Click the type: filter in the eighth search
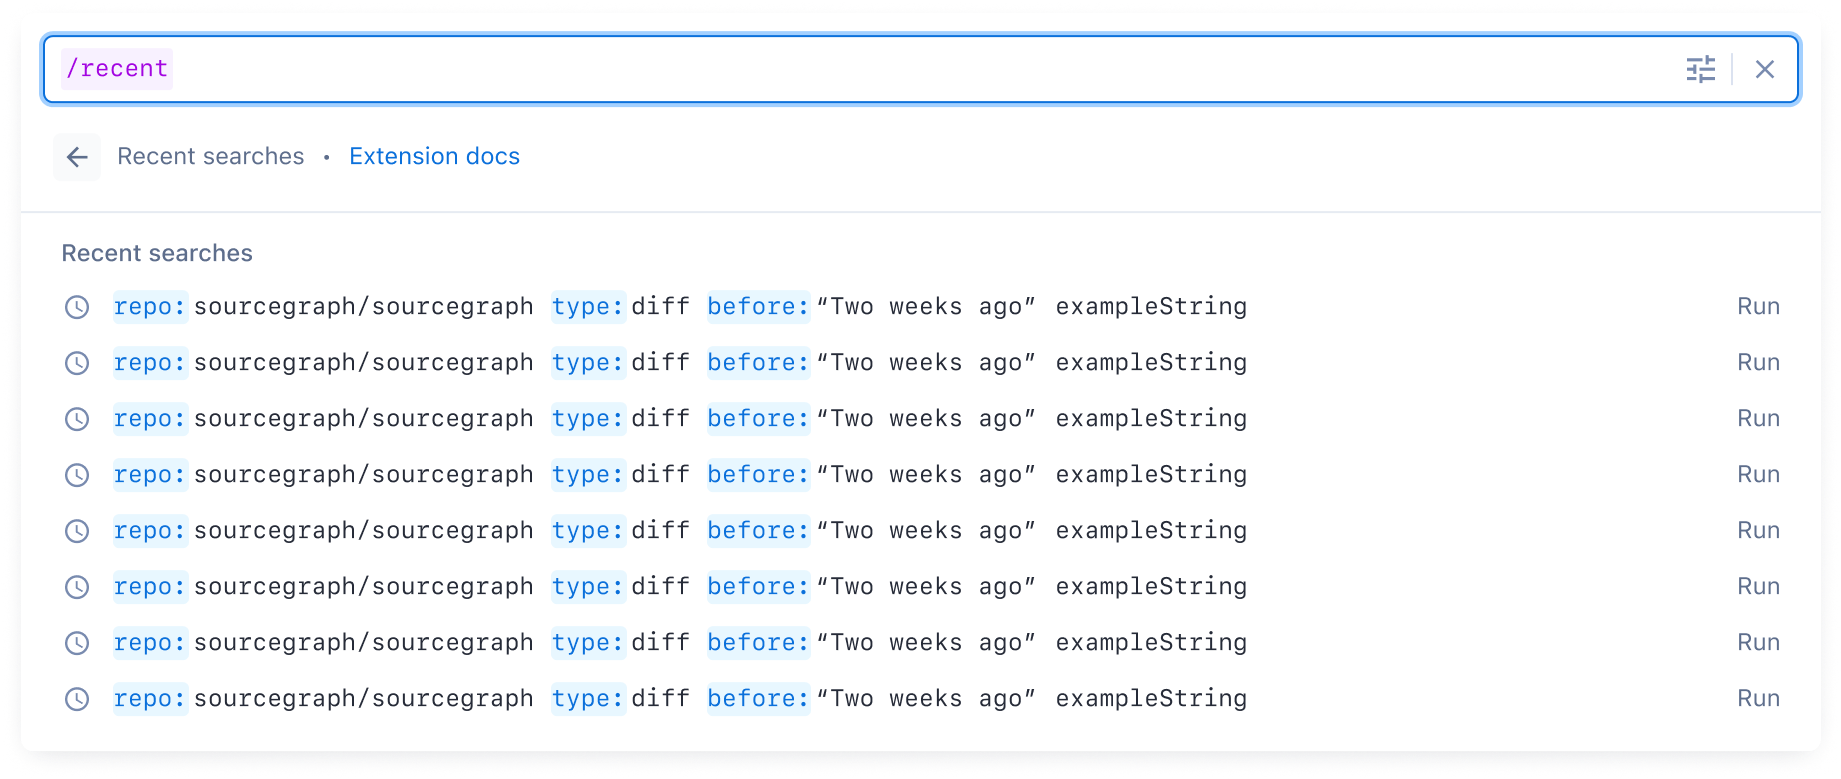The image size is (1841, 779). point(588,699)
